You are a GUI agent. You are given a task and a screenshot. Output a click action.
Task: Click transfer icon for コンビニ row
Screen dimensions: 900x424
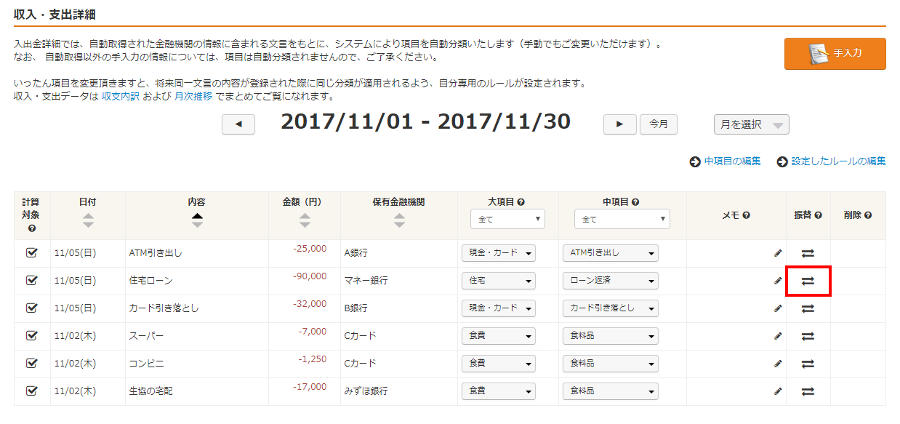[808, 364]
